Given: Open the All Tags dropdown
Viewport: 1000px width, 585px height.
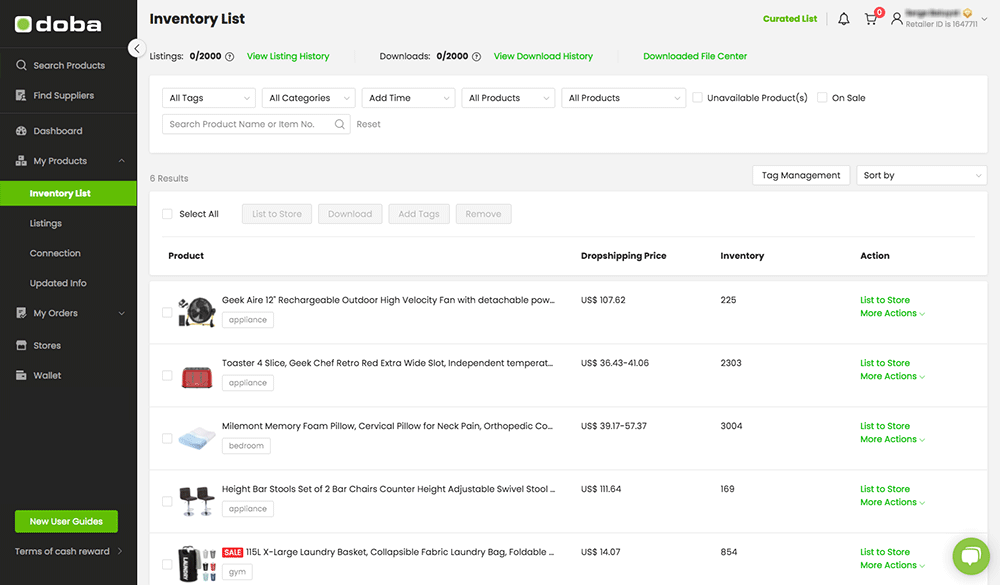Looking at the screenshot, I should click(x=208, y=98).
